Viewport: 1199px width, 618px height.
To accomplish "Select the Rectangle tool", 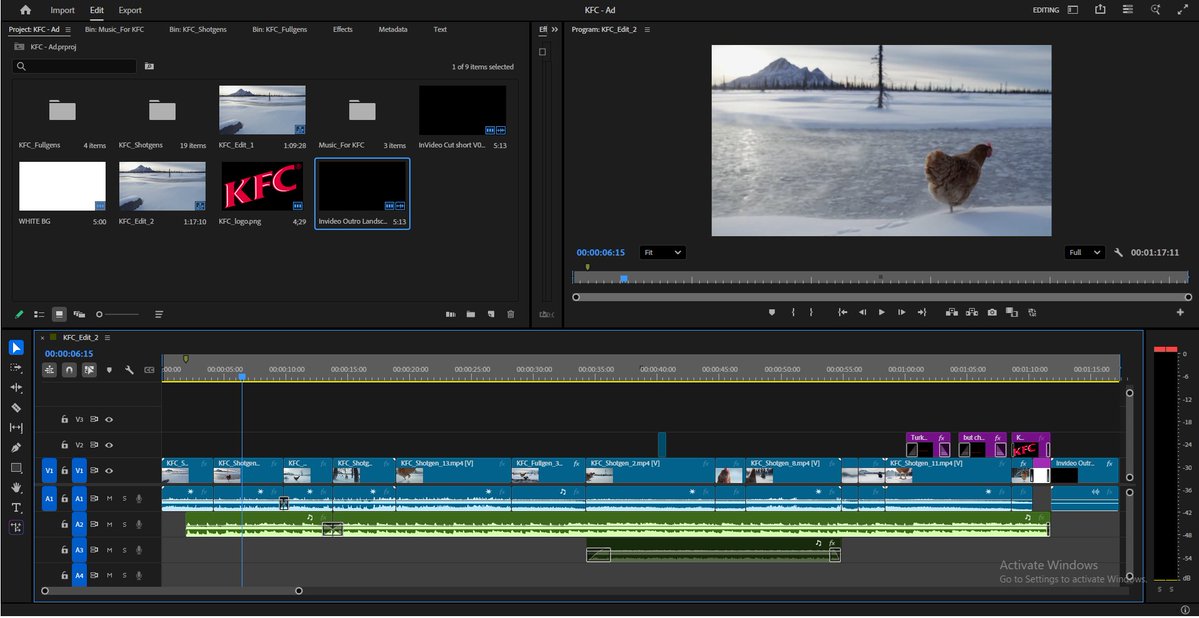I will coord(16,467).
